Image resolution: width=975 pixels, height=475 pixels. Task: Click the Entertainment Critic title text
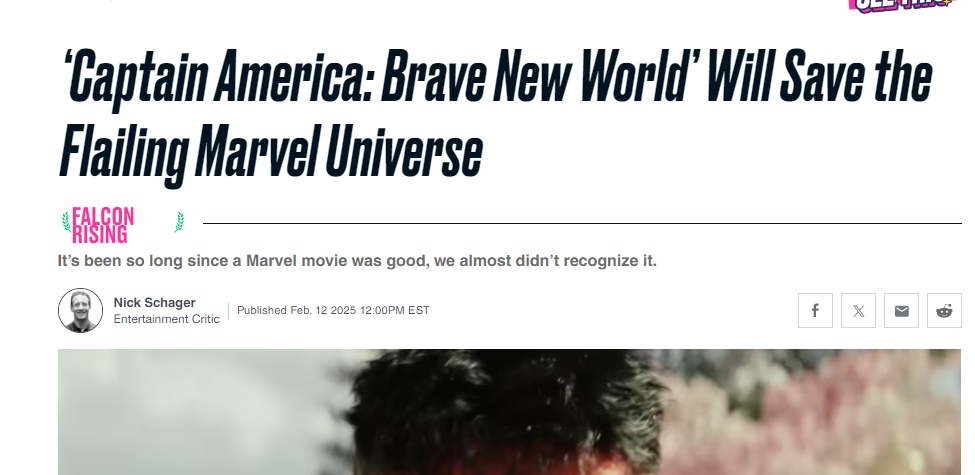click(x=167, y=319)
